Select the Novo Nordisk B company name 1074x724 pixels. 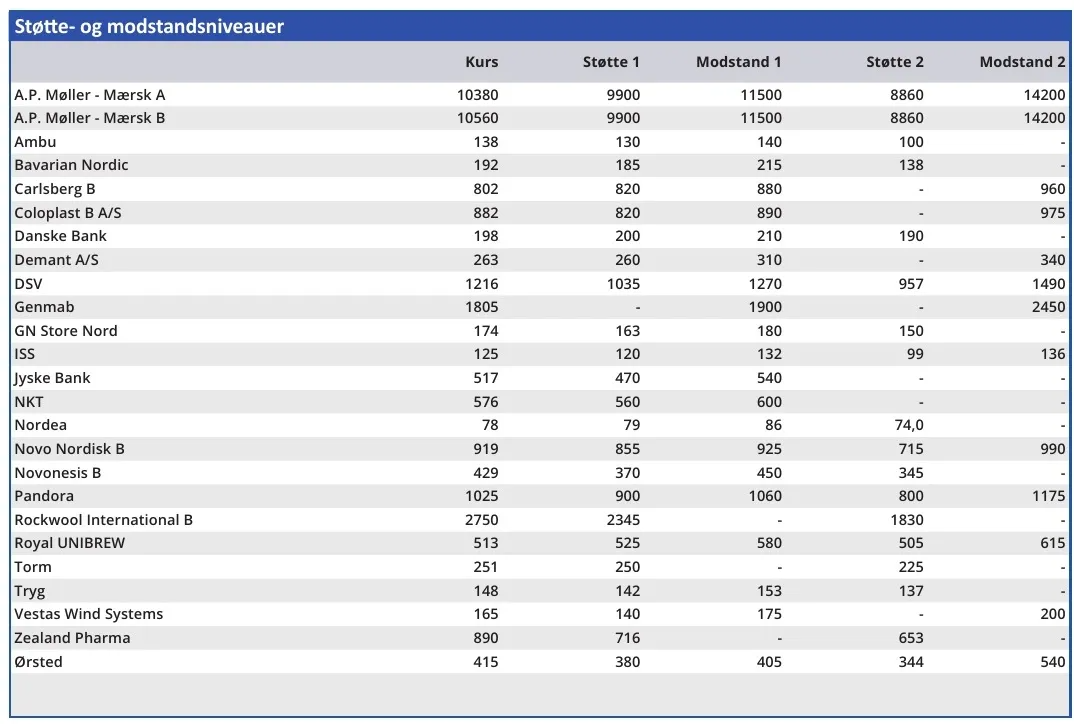click(x=69, y=449)
